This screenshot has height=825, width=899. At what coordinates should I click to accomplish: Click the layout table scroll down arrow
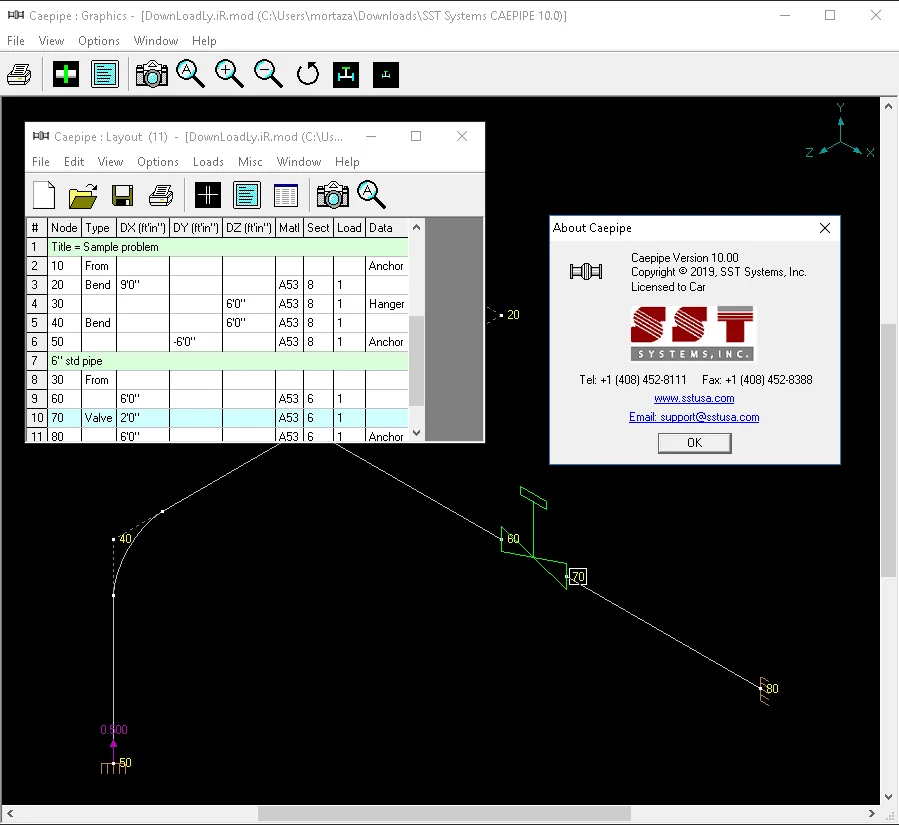coord(417,433)
